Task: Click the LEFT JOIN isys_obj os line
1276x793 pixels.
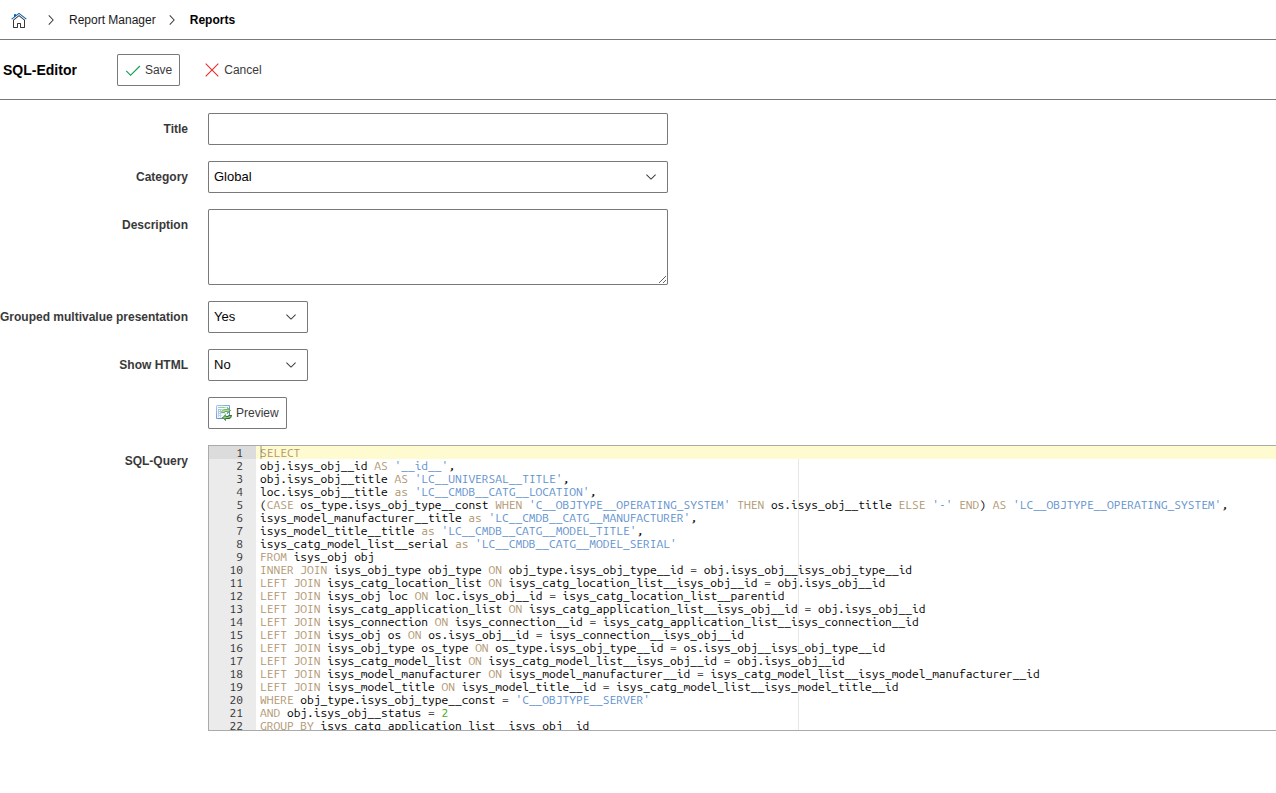Action: point(502,635)
